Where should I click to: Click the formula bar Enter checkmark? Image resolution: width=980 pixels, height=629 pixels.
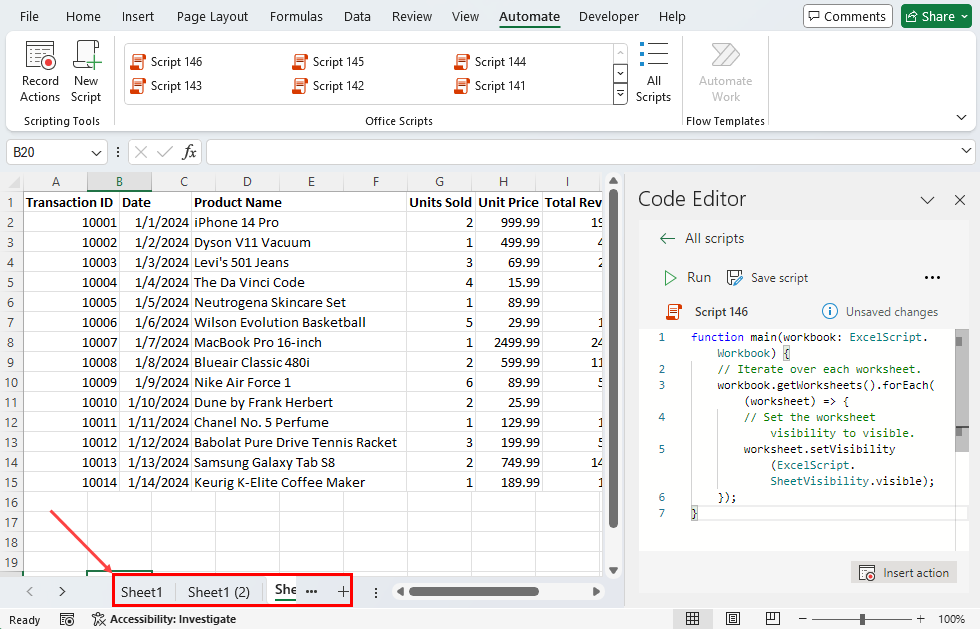(x=165, y=152)
